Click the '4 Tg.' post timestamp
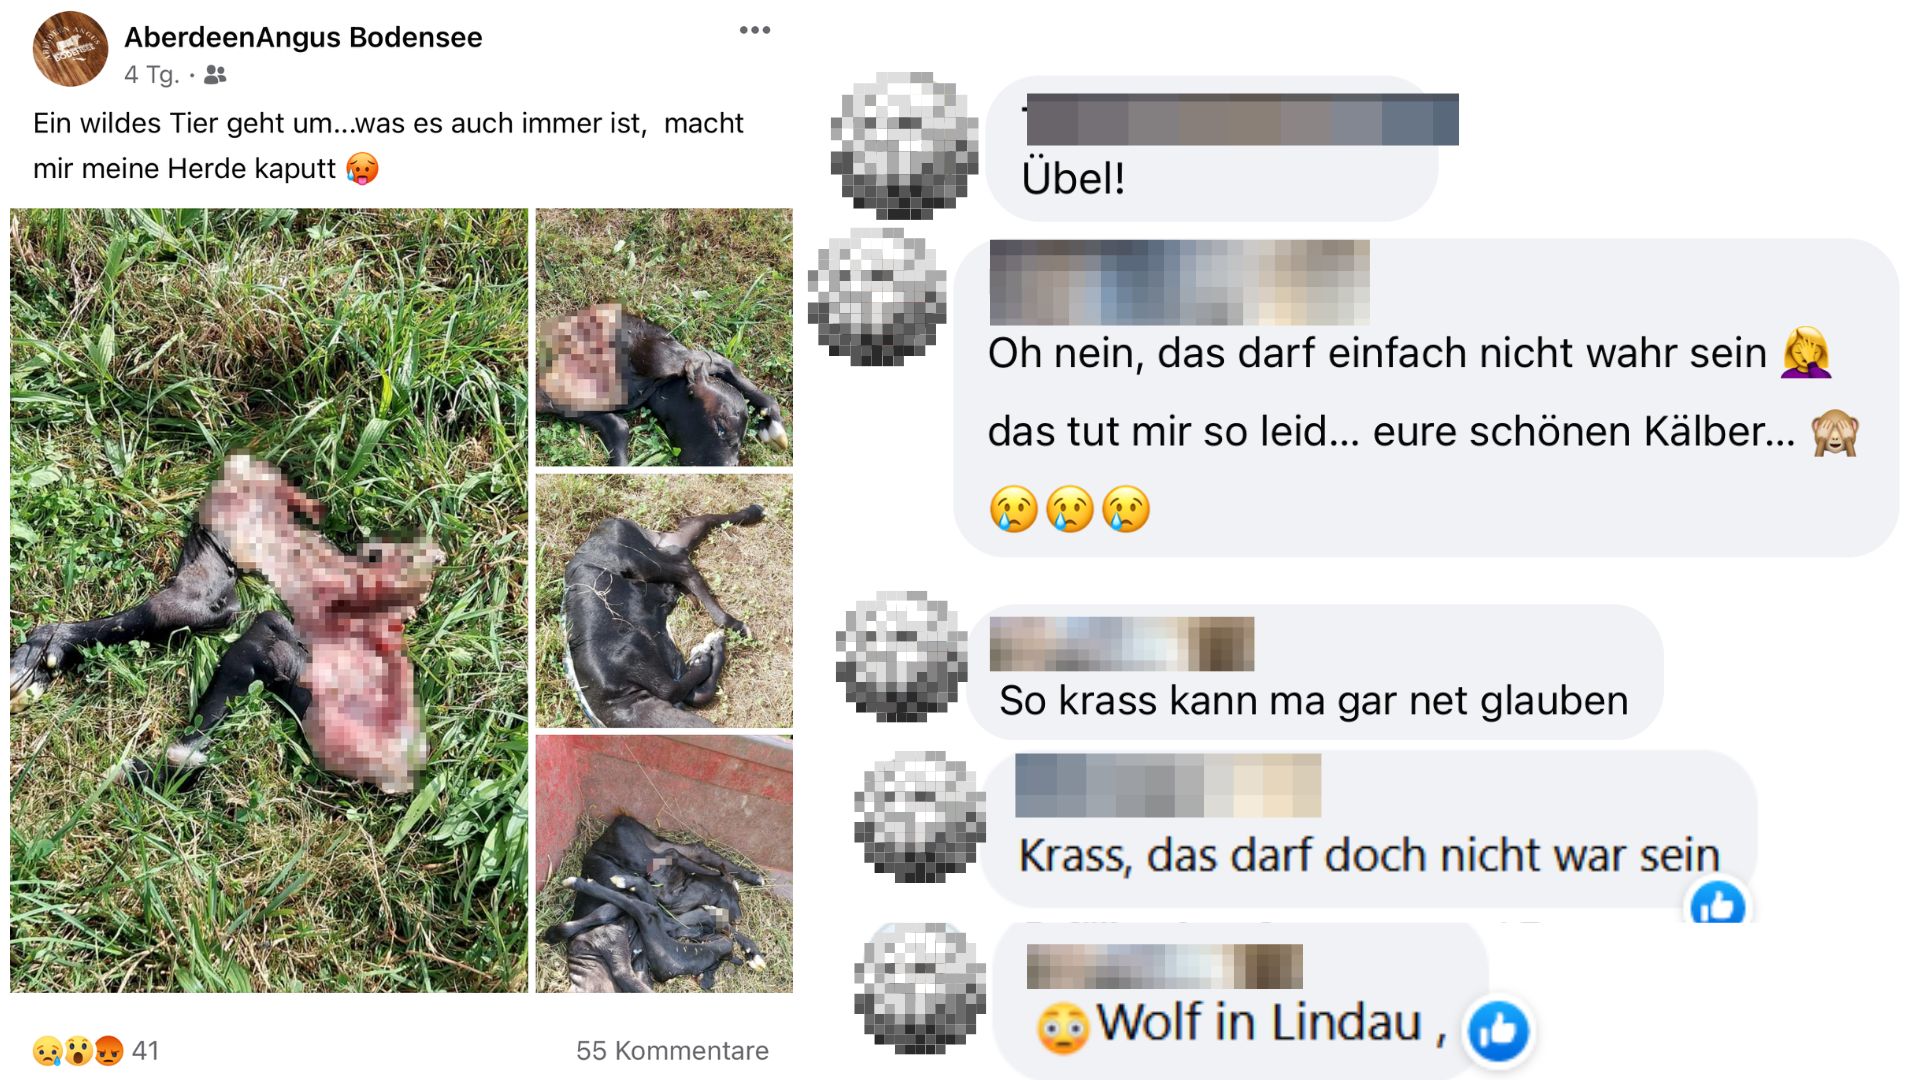The width and height of the screenshot is (1920, 1080). pyautogui.click(x=152, y=75)
